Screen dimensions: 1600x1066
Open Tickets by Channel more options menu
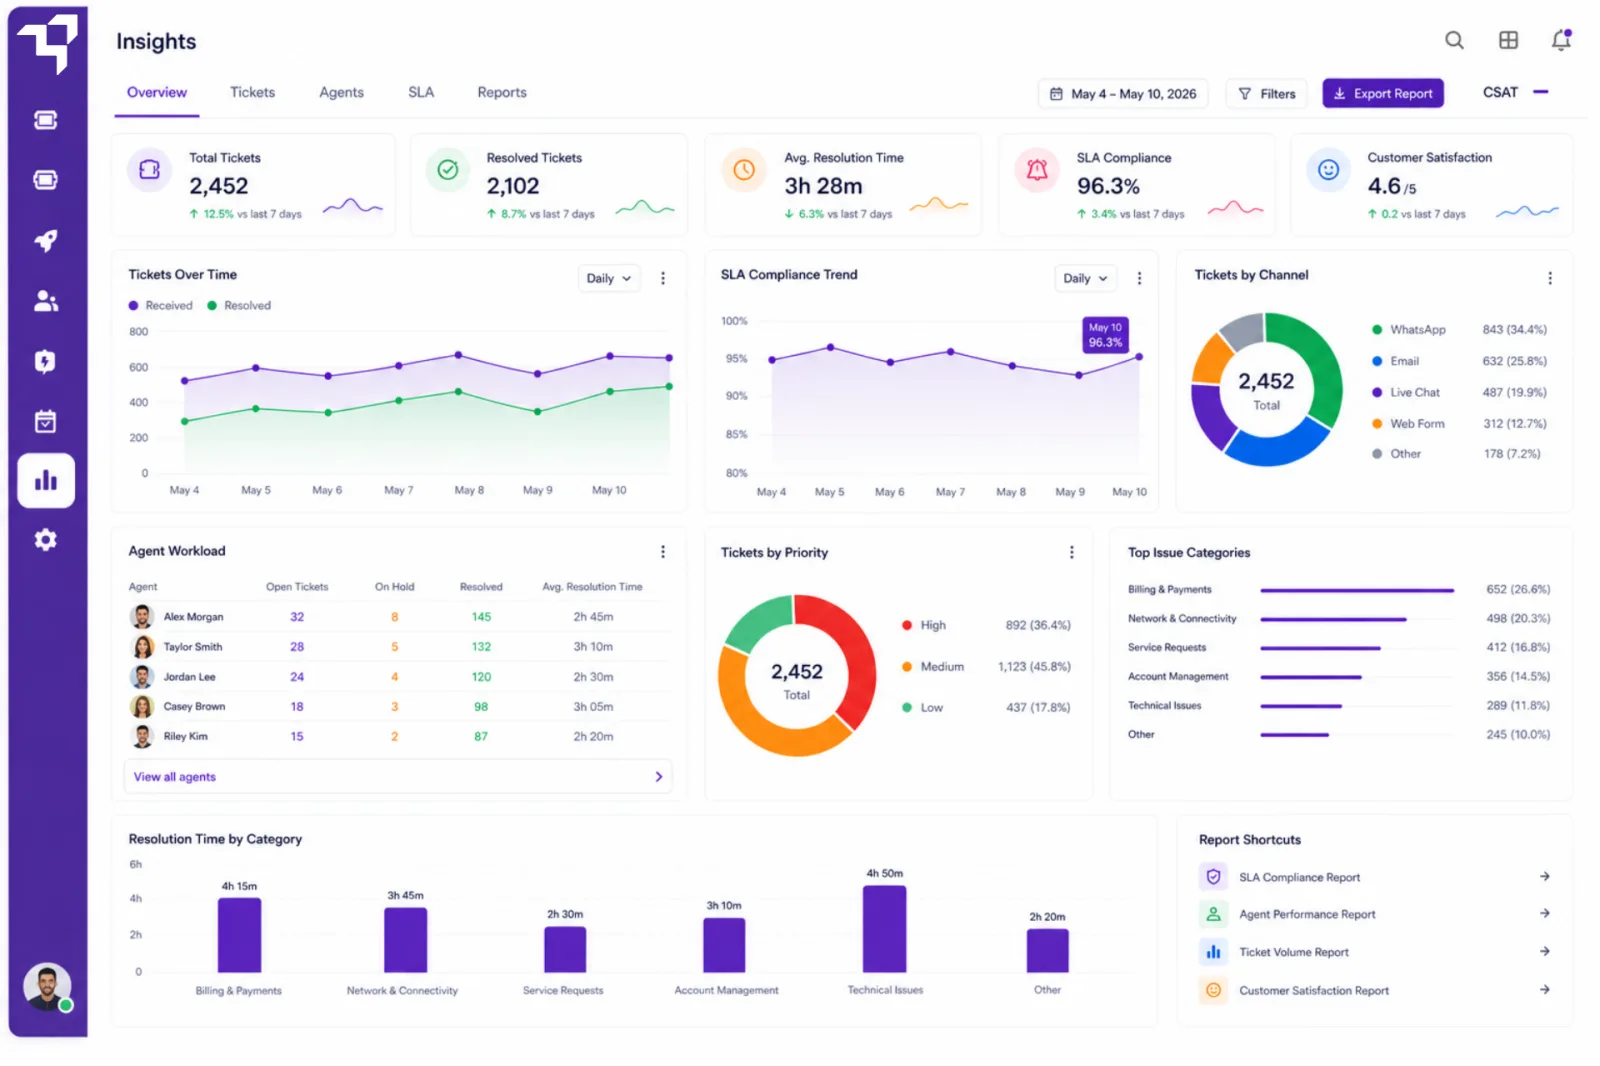pyautogui.click(x=1550, y=278)
